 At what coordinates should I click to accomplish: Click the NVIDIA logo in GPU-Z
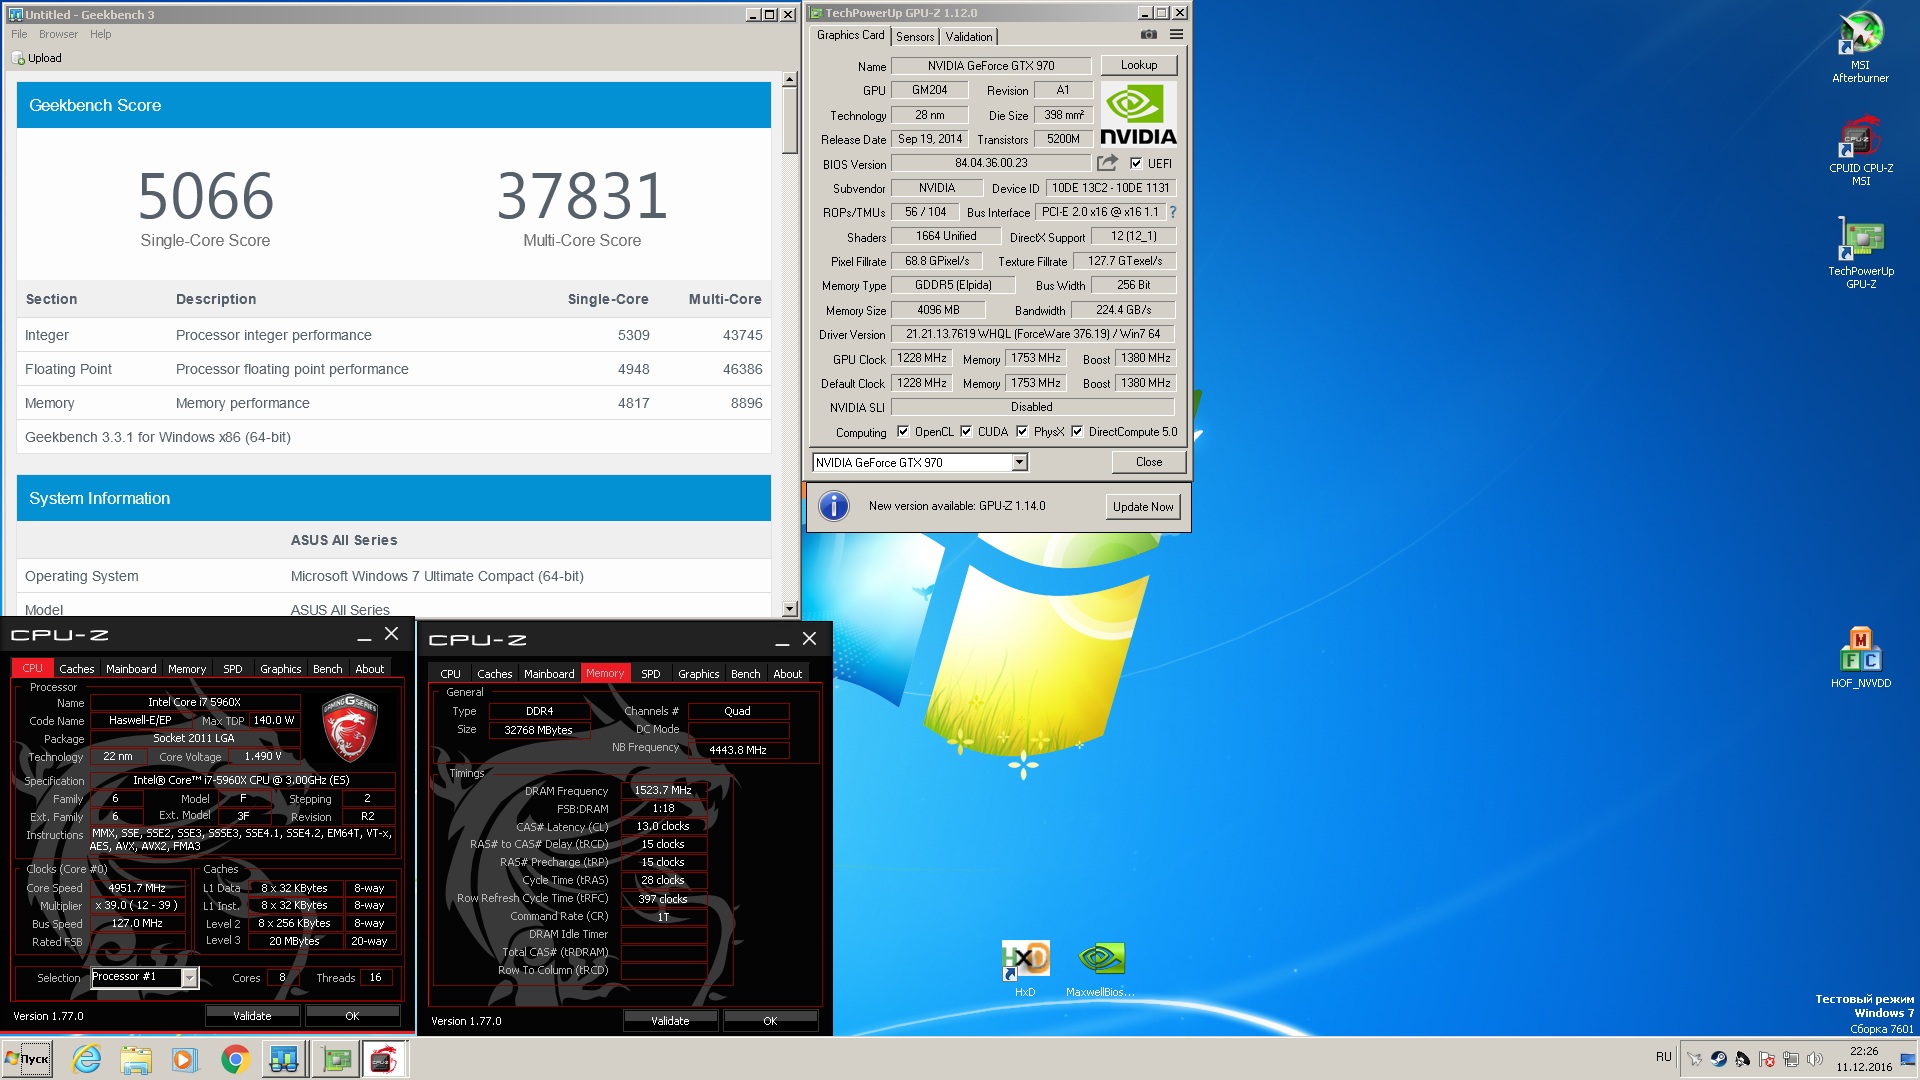pos(1138,114)
